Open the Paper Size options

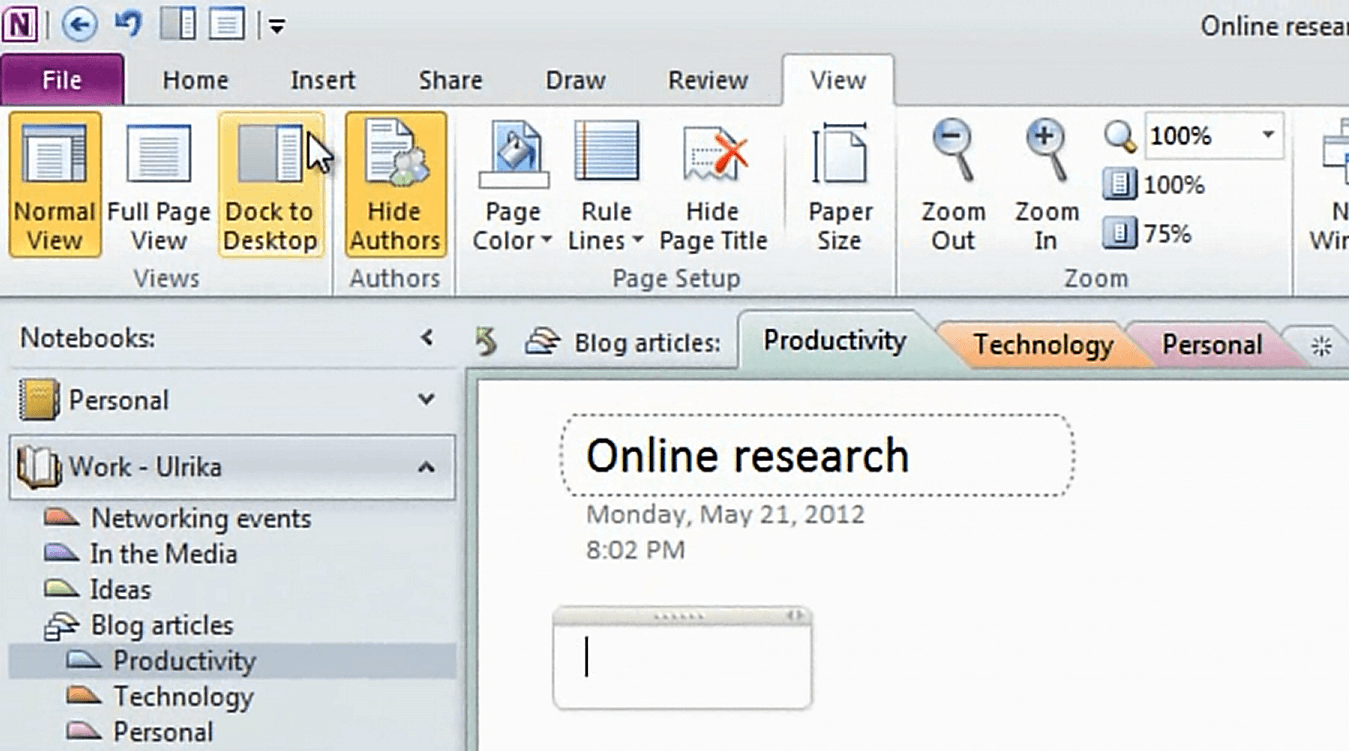click(x=840, y=180)
